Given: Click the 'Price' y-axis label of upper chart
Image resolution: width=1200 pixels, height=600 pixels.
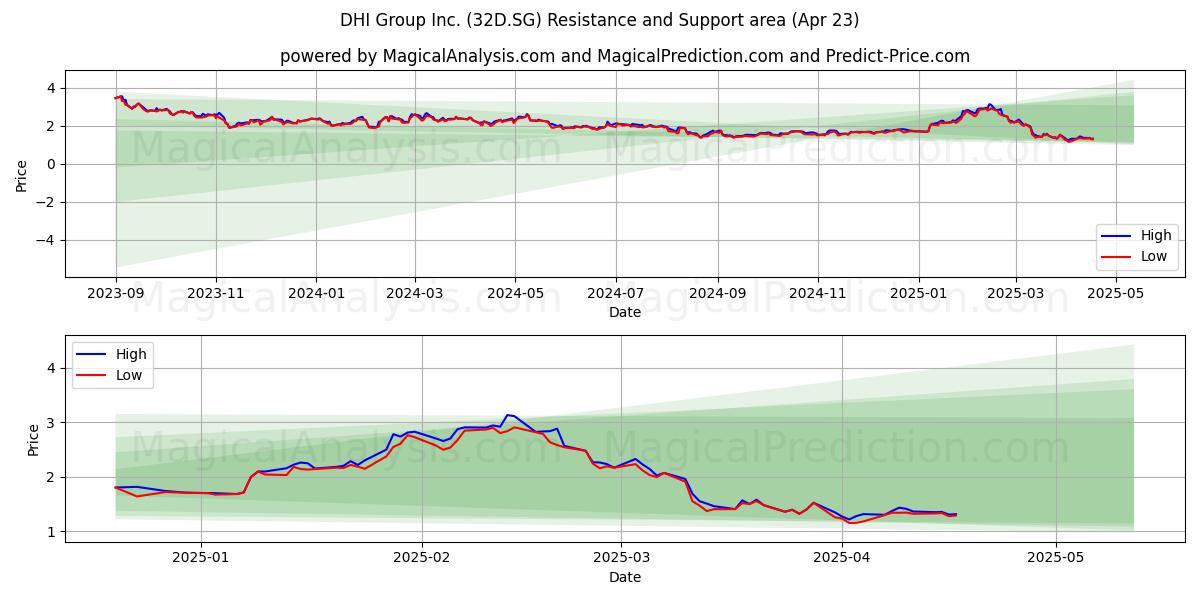Looking at the screenshot, I should 22,174.
